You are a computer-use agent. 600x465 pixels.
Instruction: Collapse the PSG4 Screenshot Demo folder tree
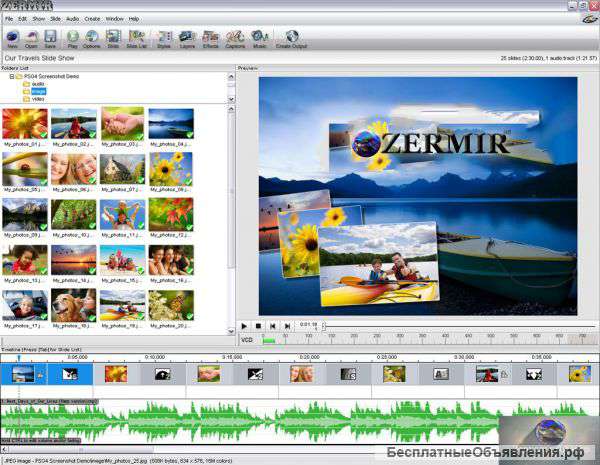[x=12, y=77]
